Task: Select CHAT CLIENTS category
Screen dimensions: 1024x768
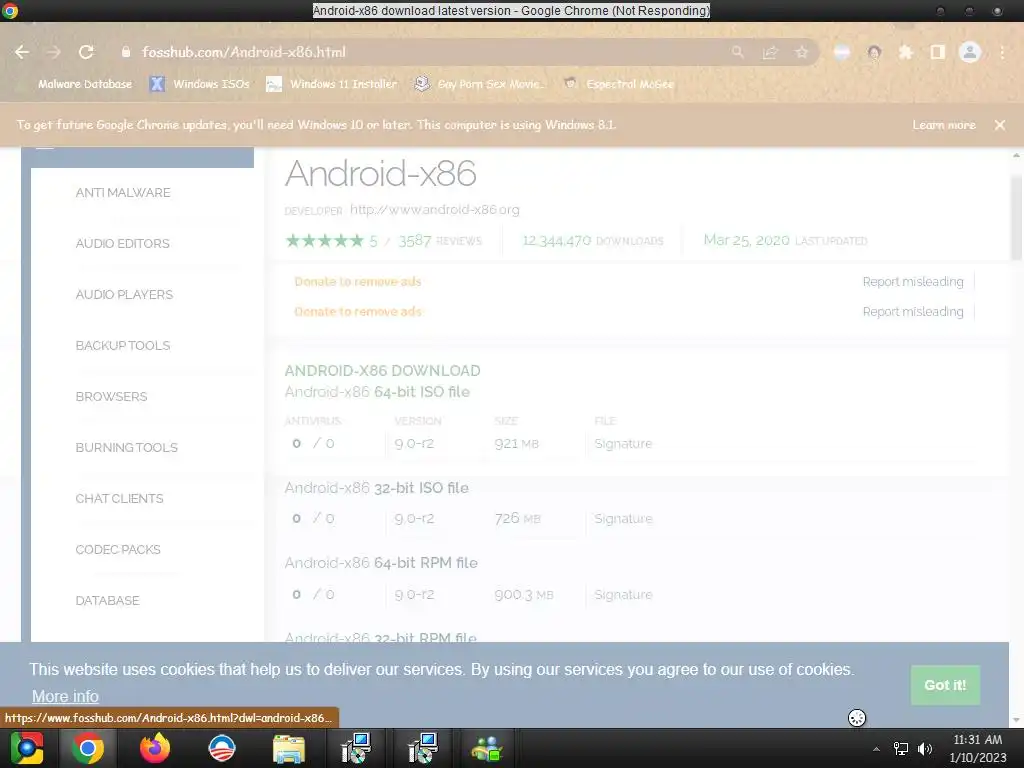Action: (120, 498)
